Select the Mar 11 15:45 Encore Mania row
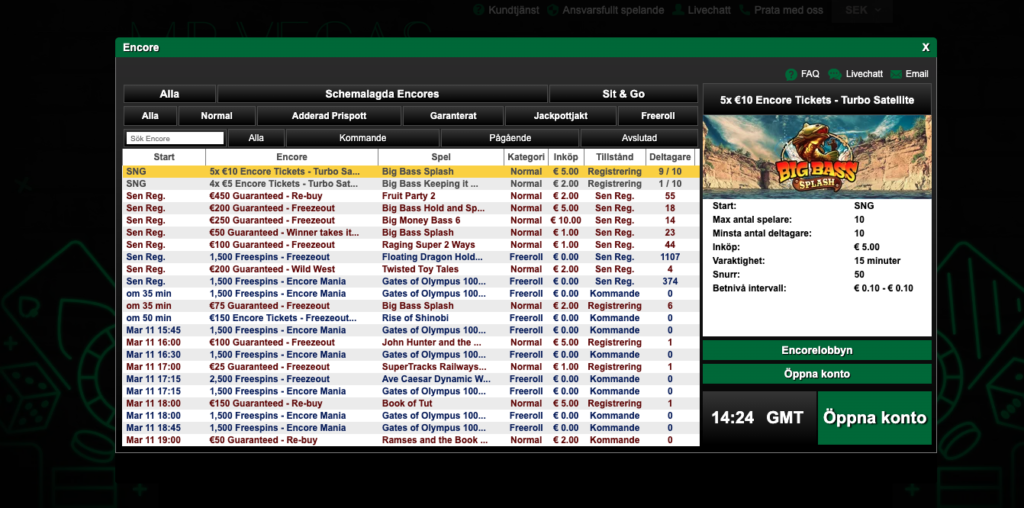Image resolution: width=1024 pixels, height=508 pixels. [411, 330]
